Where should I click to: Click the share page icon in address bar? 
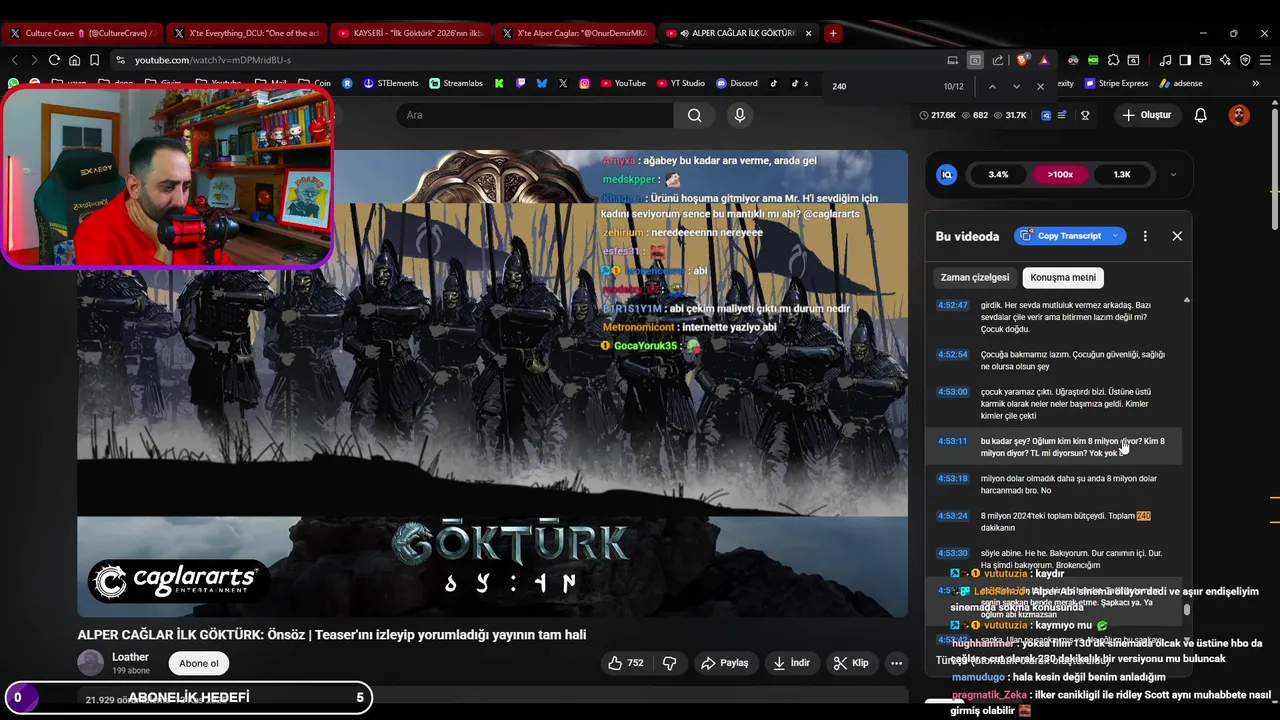tap(998, 60)
